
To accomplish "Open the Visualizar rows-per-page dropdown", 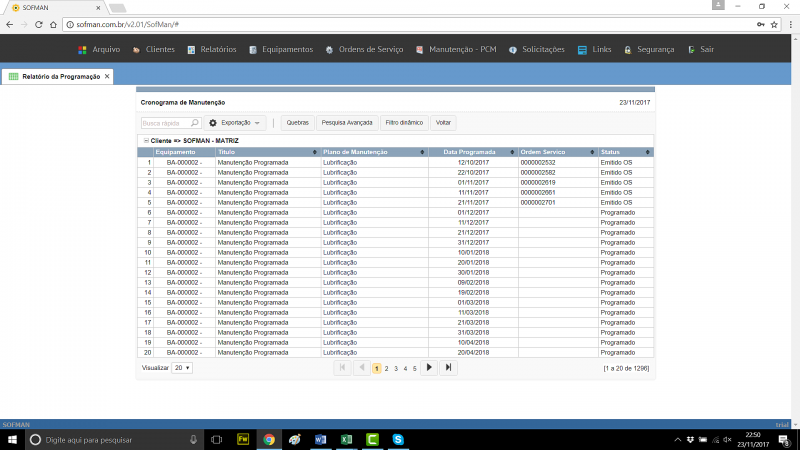I will (x=182, y=368).
